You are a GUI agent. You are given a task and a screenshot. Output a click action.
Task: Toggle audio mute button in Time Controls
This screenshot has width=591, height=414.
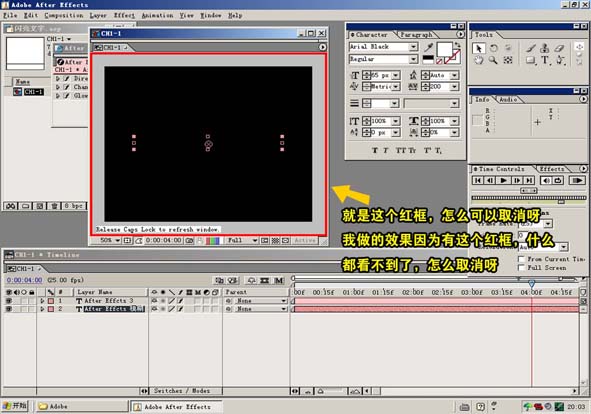545,180
